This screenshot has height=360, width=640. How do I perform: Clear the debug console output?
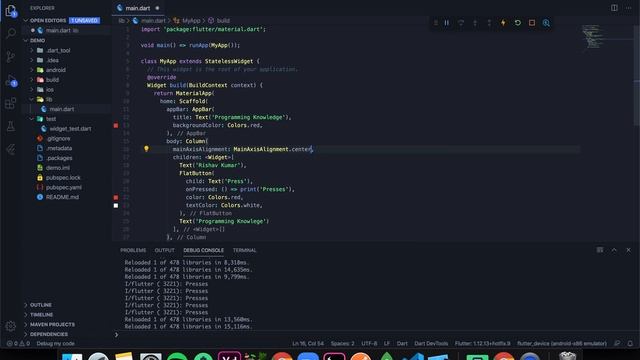pyautogui.click(x=600, y=250)
